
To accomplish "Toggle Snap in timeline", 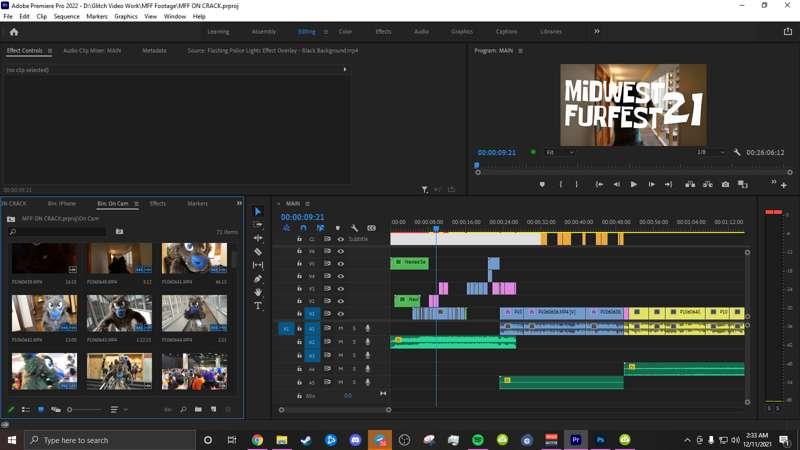I will [x=303, y=228].
